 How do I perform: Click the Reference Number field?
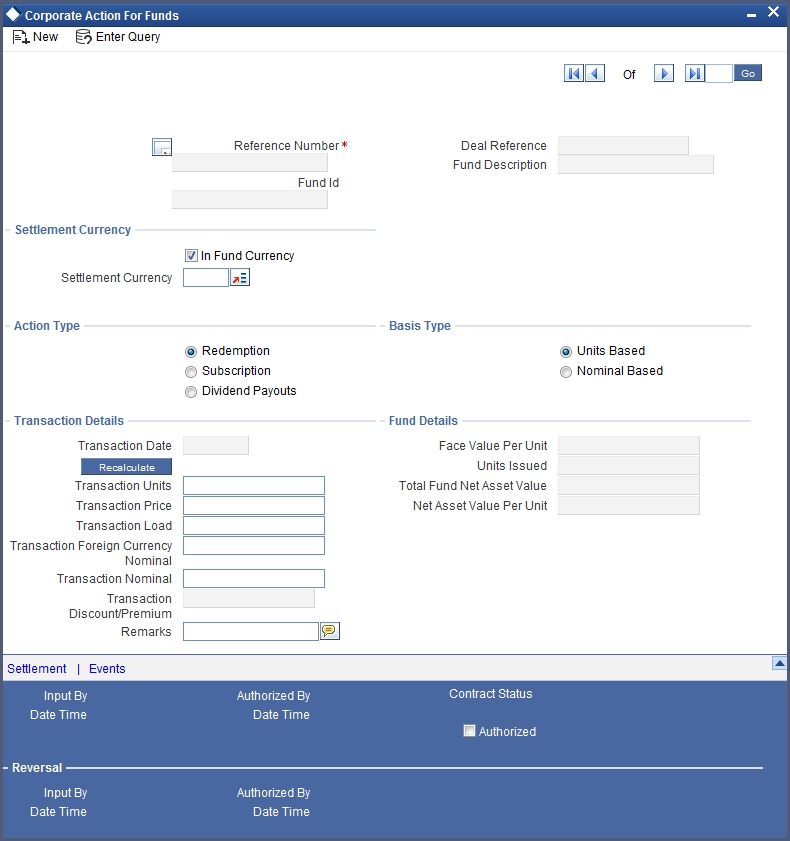pyautogui.click(x=250, y=163)
